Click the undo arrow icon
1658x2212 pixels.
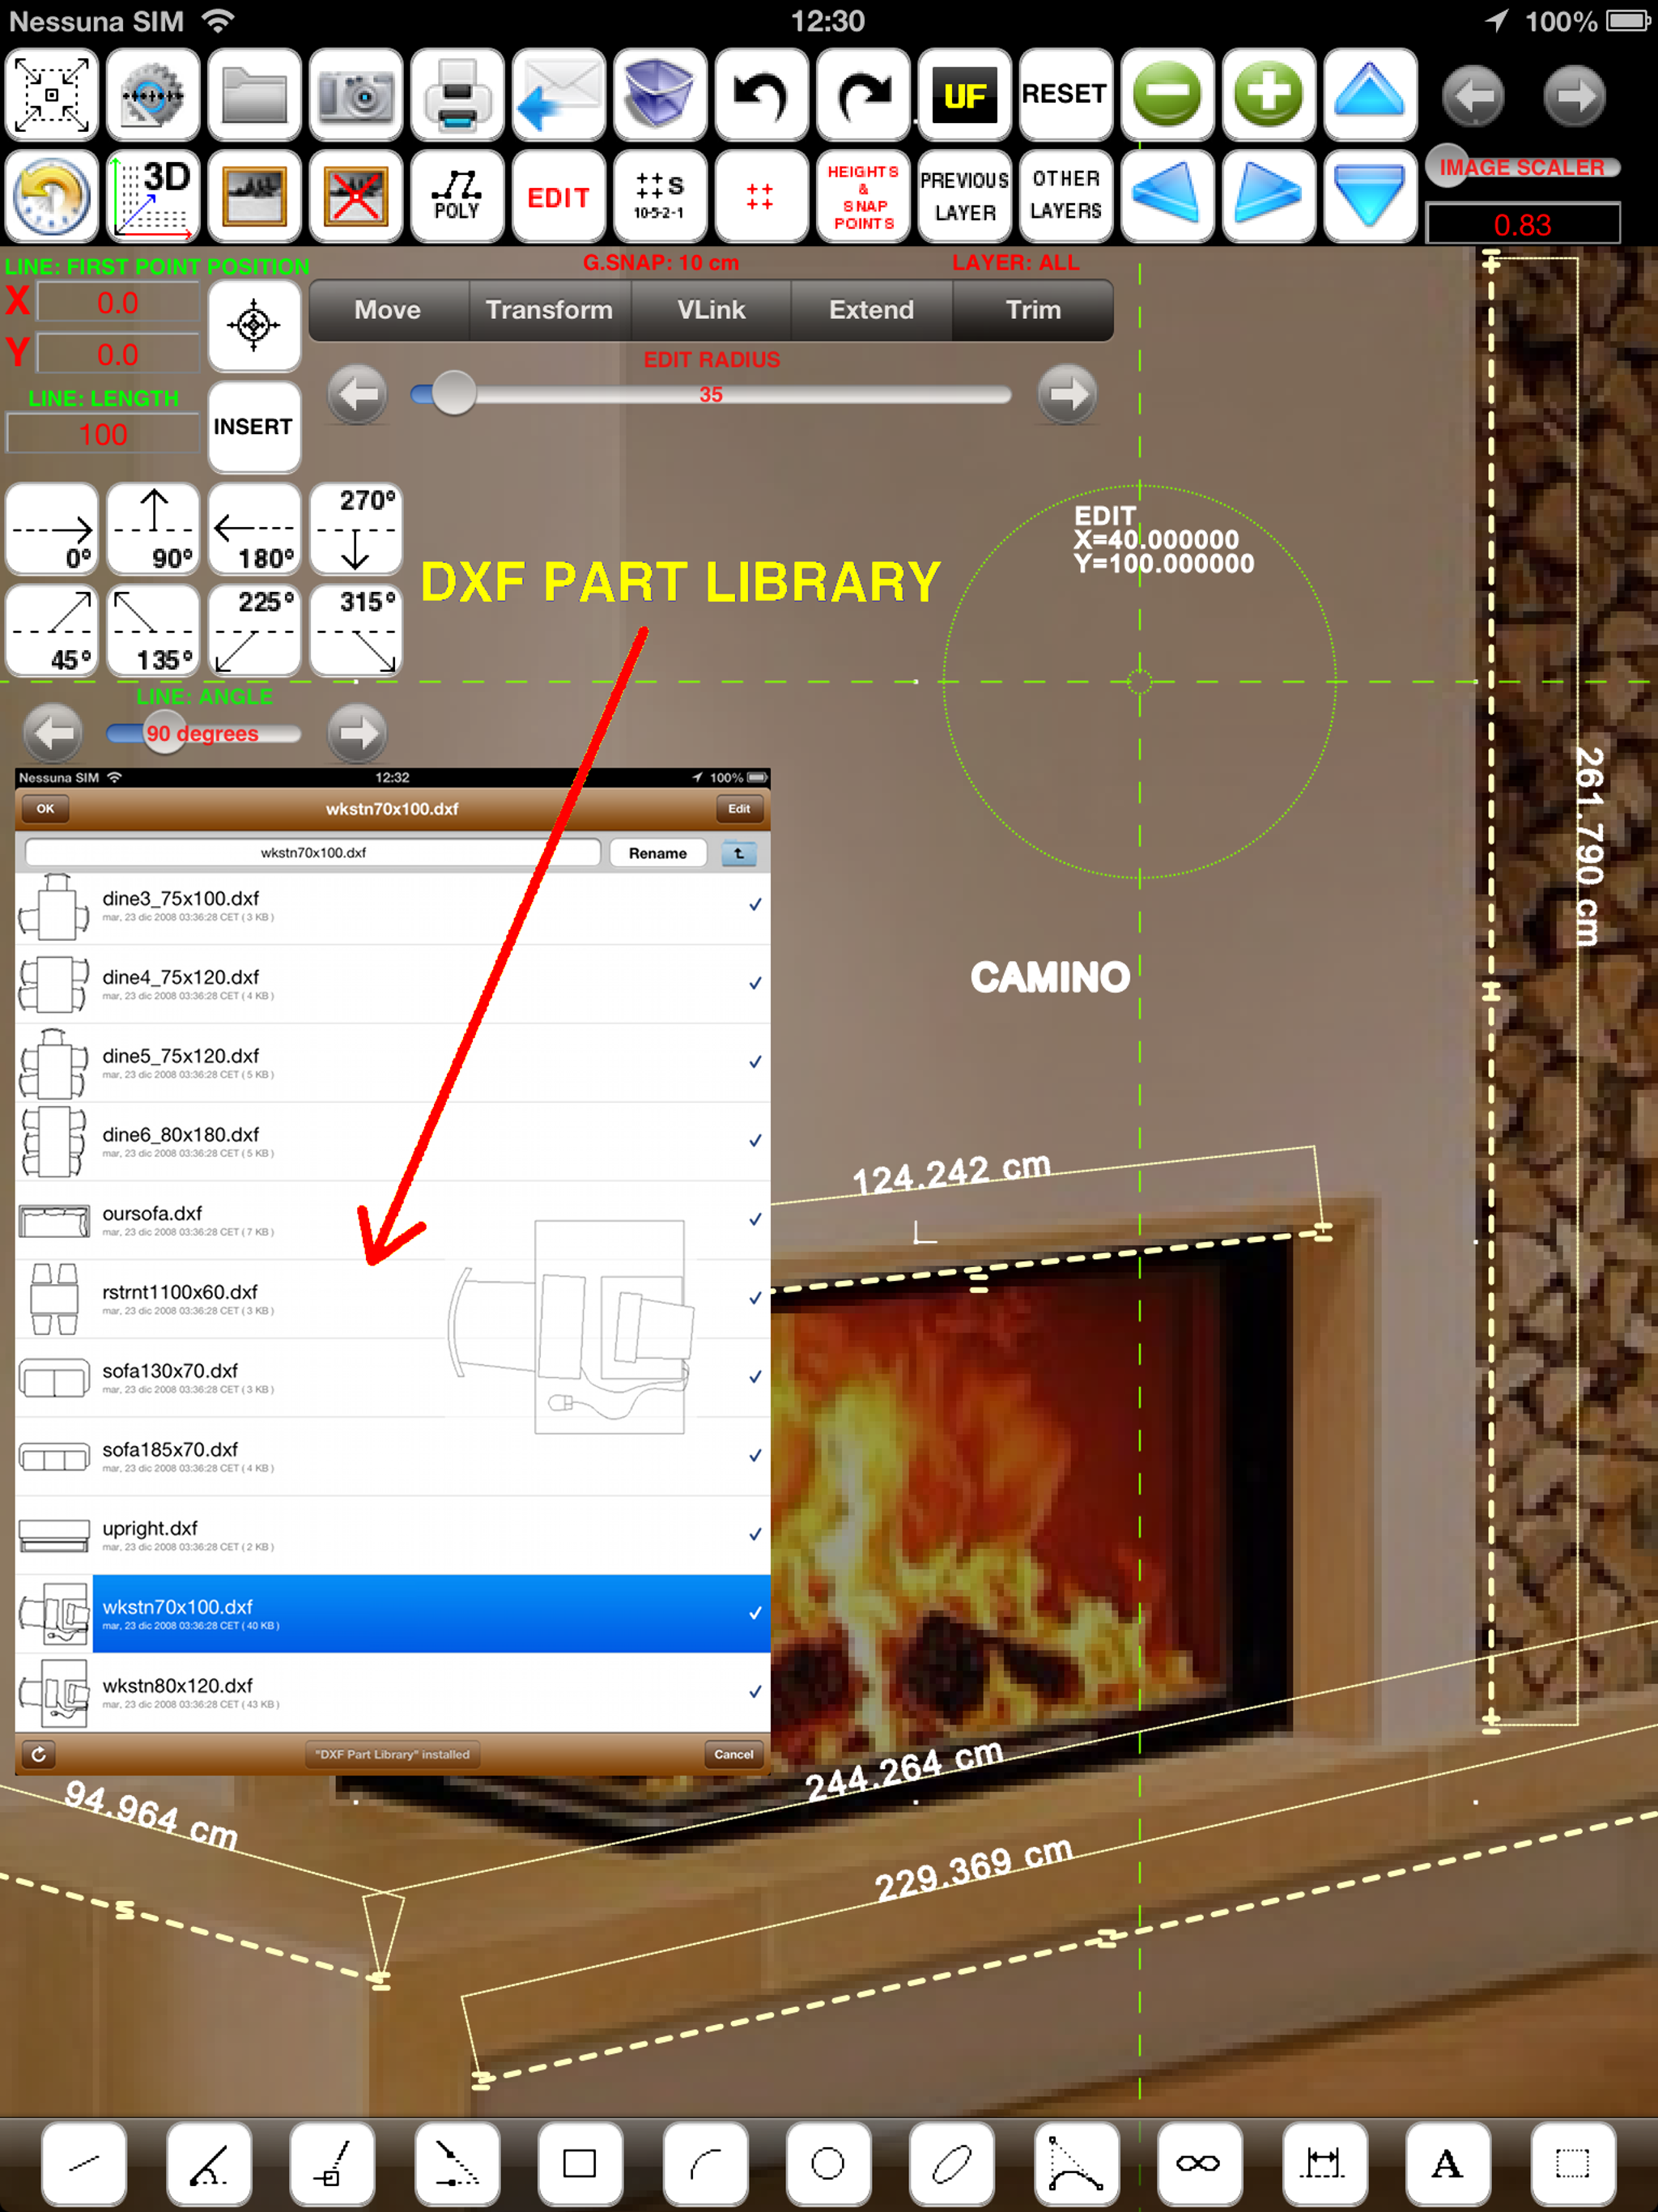tap(761, 95)
